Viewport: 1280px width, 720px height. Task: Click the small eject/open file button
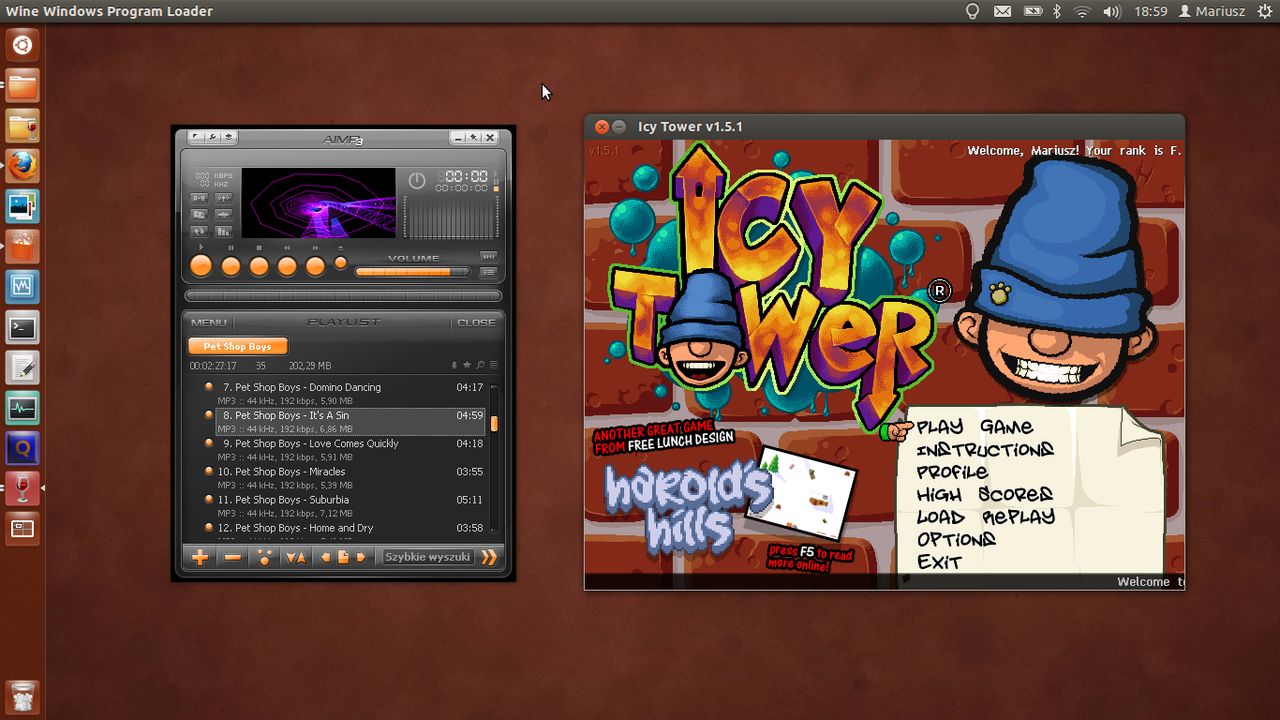(341, 263)
